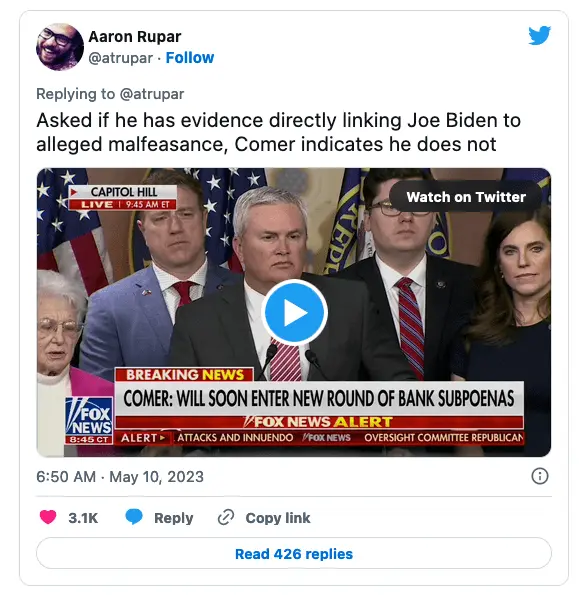Screen dimensions: 579x595
Task: Click the blue reply bubble icon
Action: (134, 517)
